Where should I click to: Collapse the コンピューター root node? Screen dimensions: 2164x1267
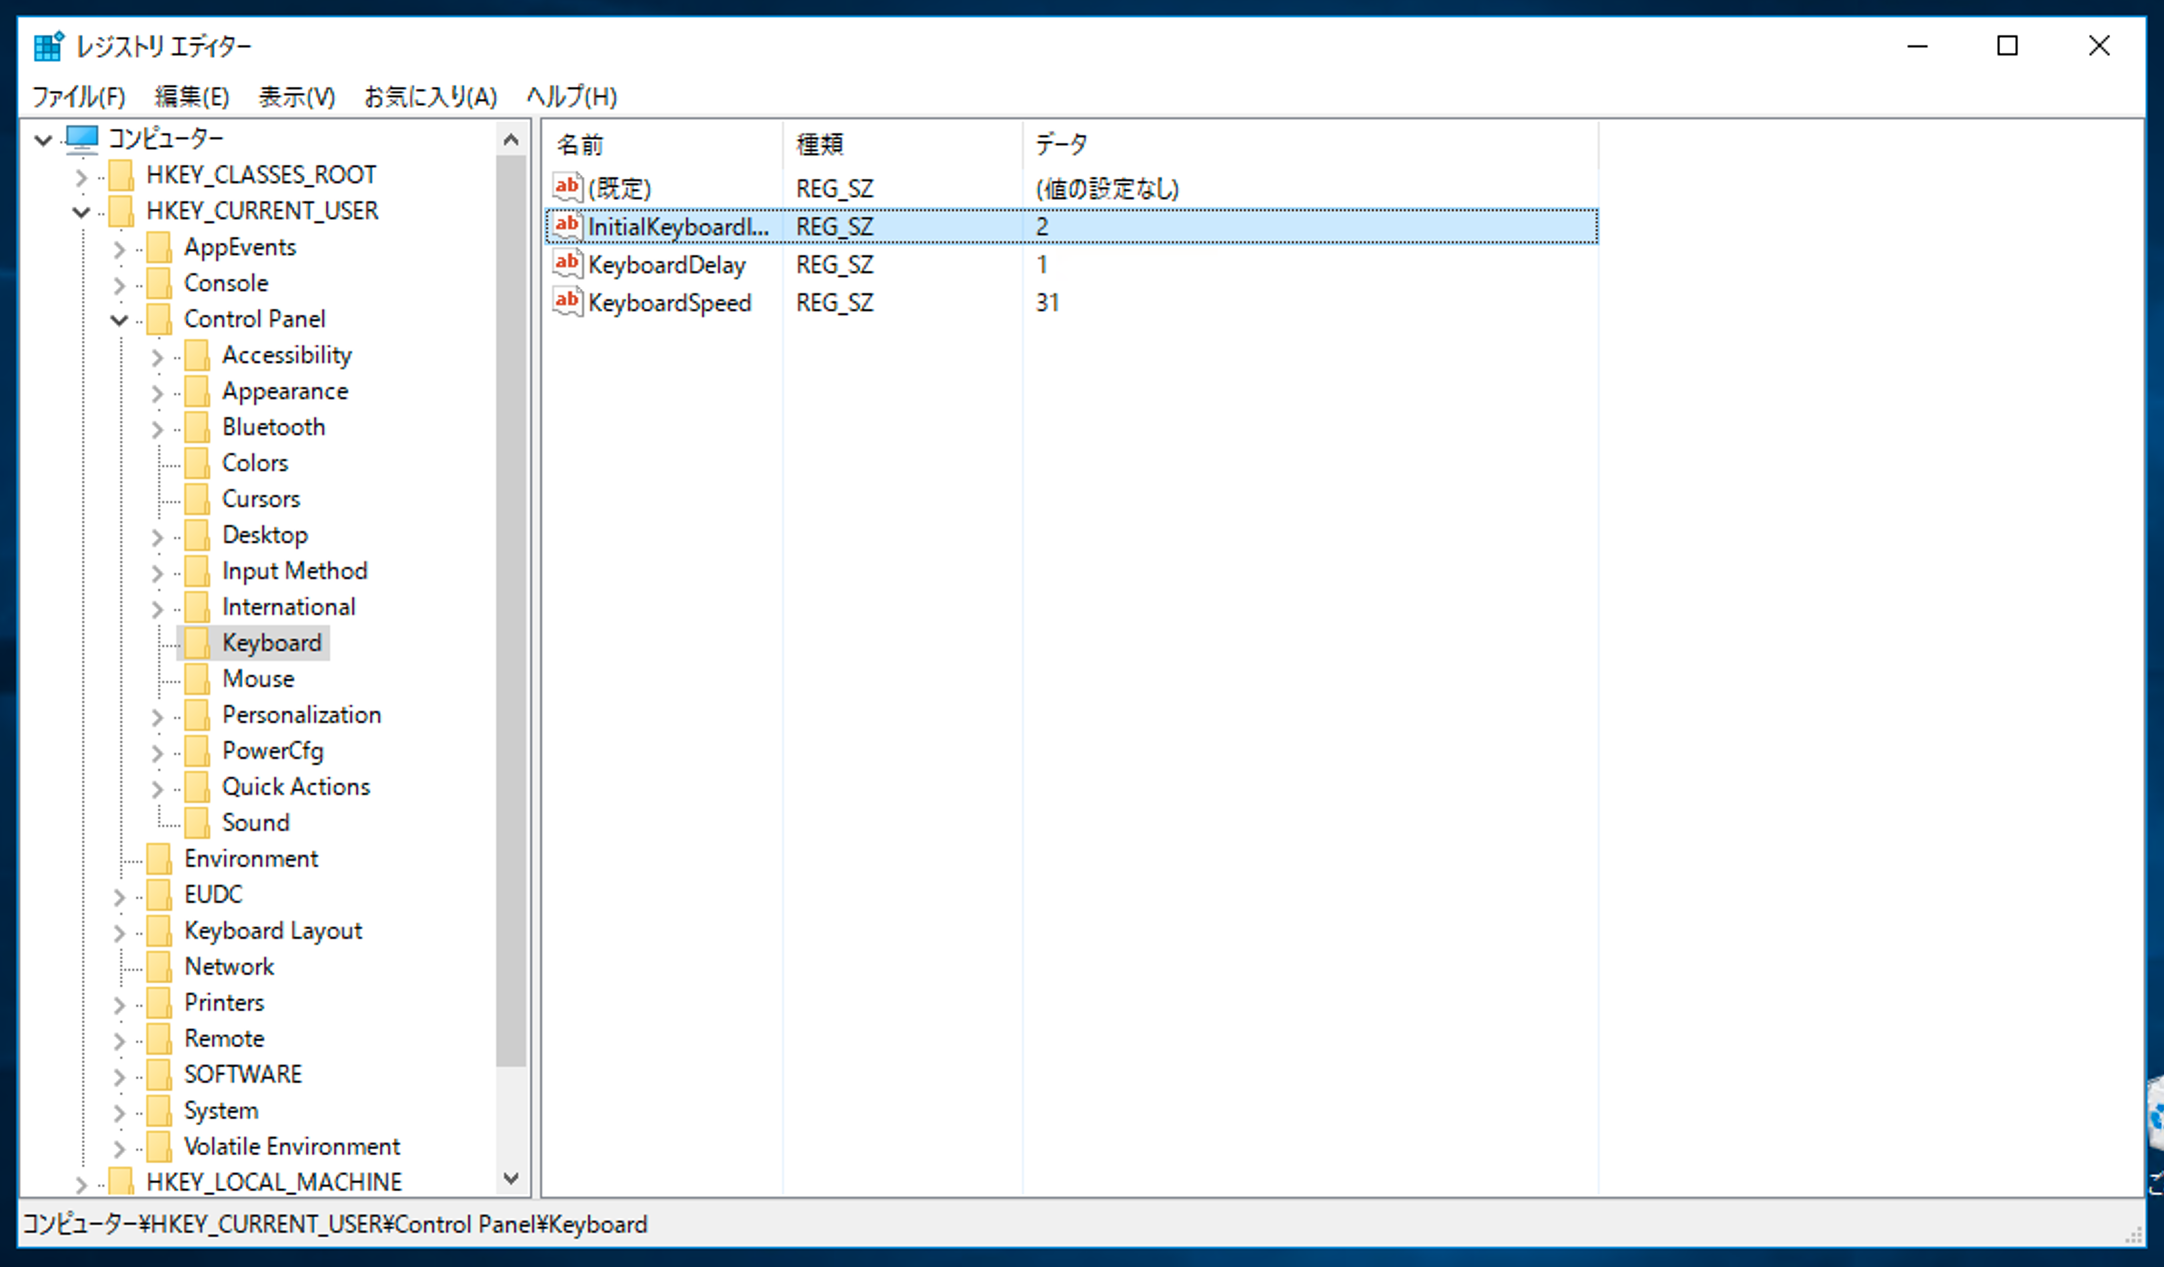(x=43, y=139)
